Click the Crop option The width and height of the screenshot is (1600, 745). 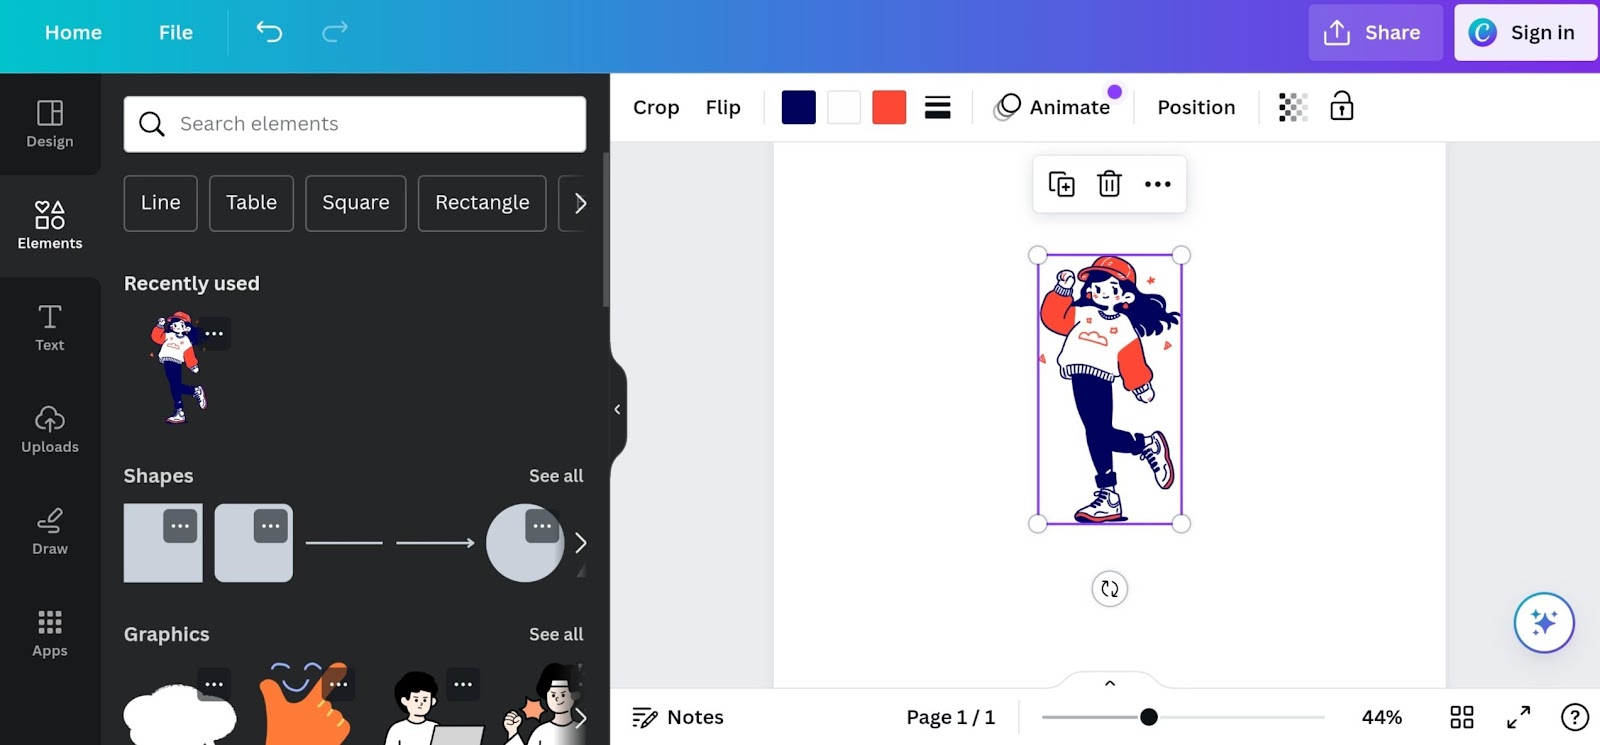(x=656, y=107)
